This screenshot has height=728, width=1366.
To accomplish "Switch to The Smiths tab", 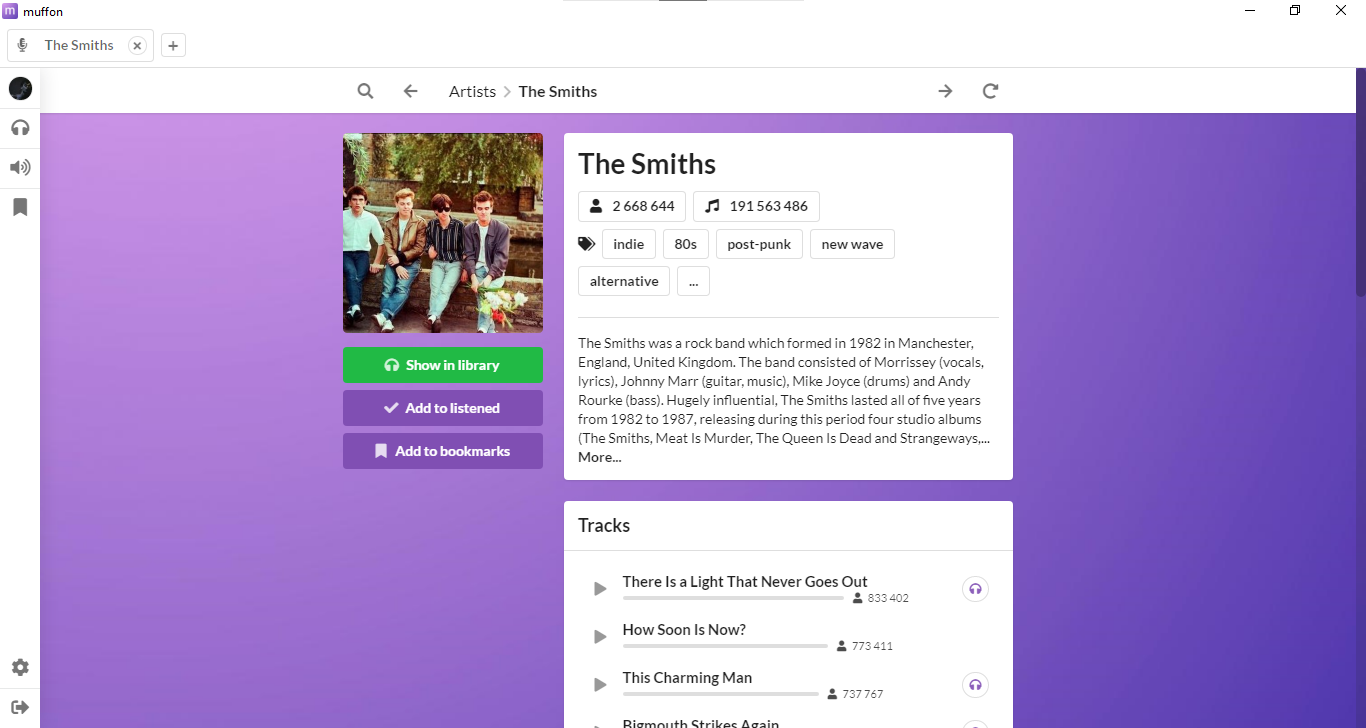I will pos(77,45).
